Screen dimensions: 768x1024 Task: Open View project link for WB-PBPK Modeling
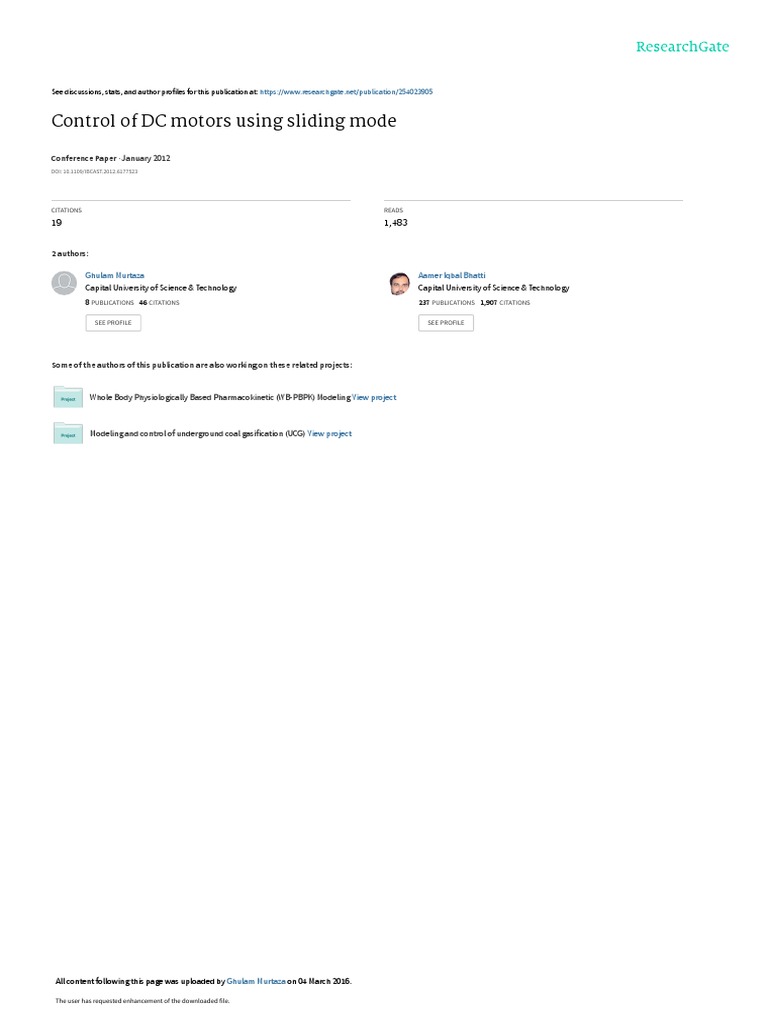(x=374, y=397)
